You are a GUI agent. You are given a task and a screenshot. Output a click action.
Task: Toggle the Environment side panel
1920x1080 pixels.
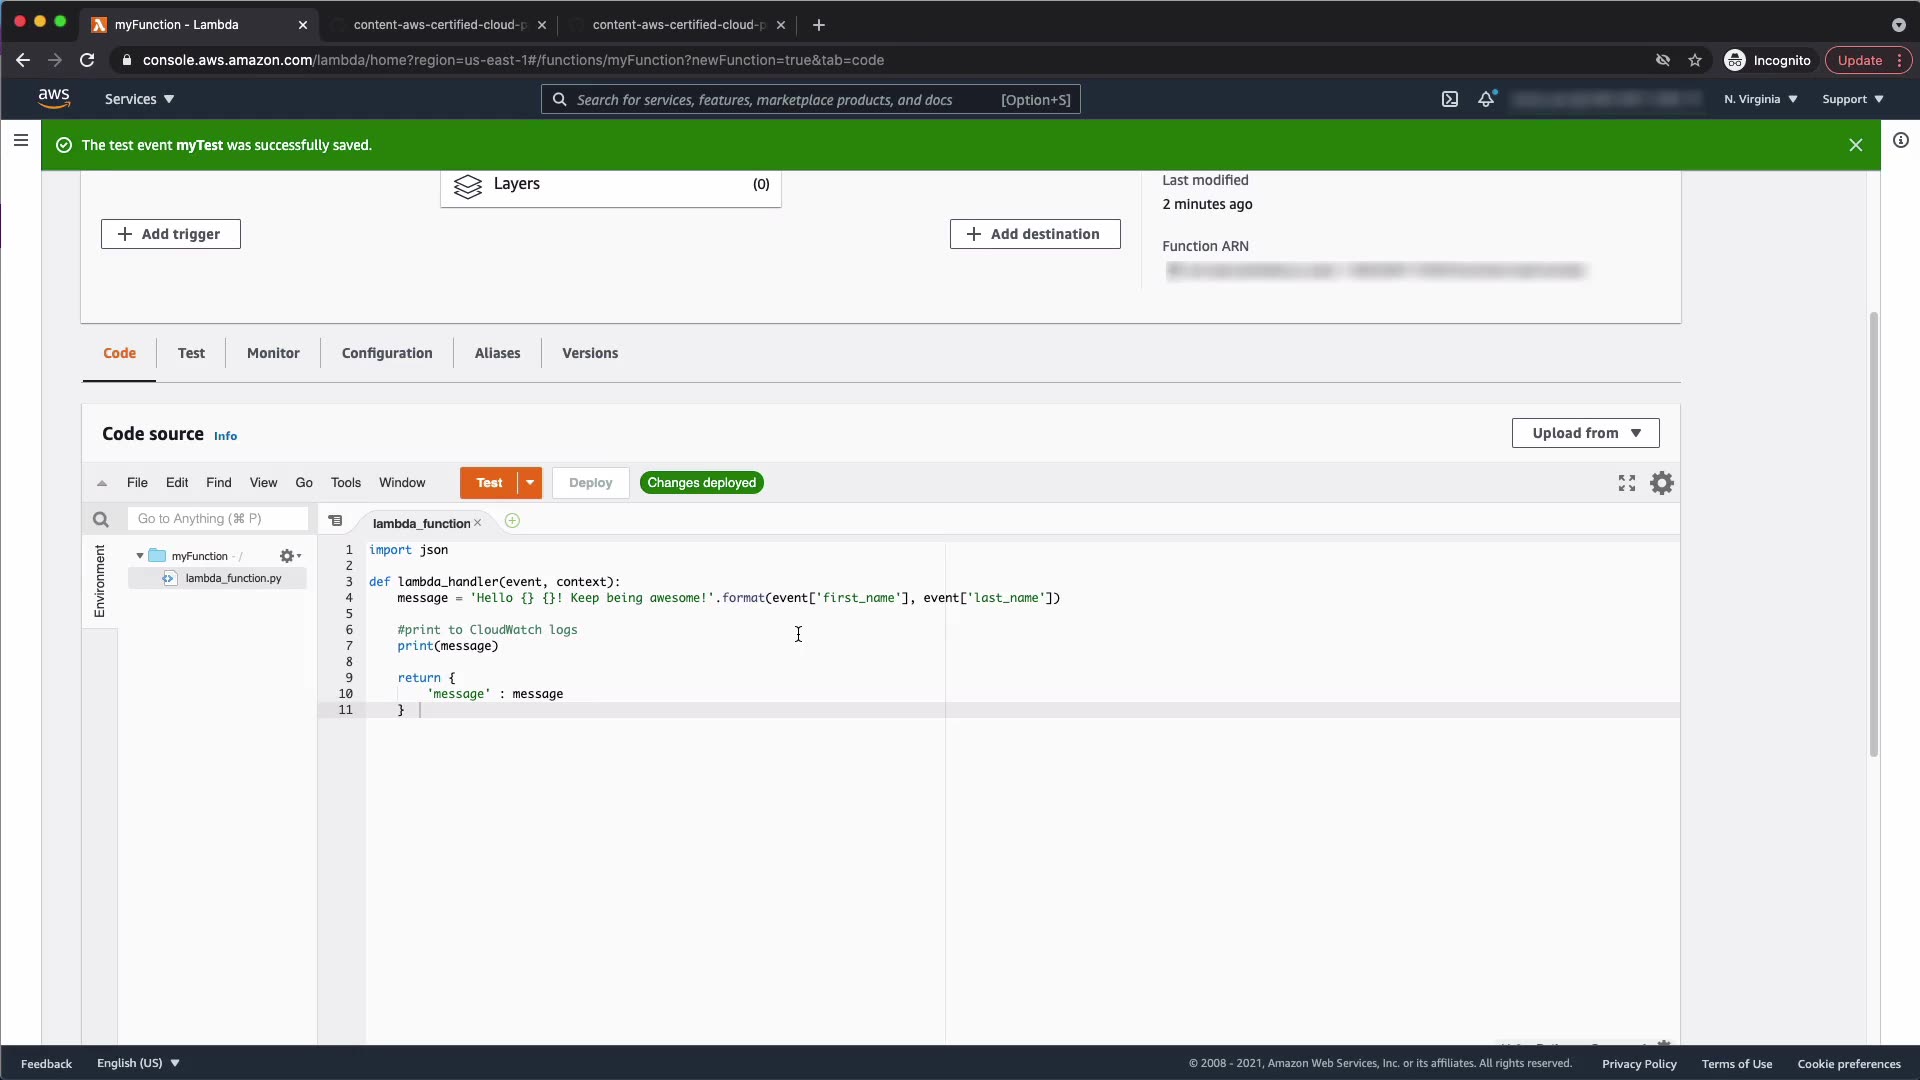99,581
